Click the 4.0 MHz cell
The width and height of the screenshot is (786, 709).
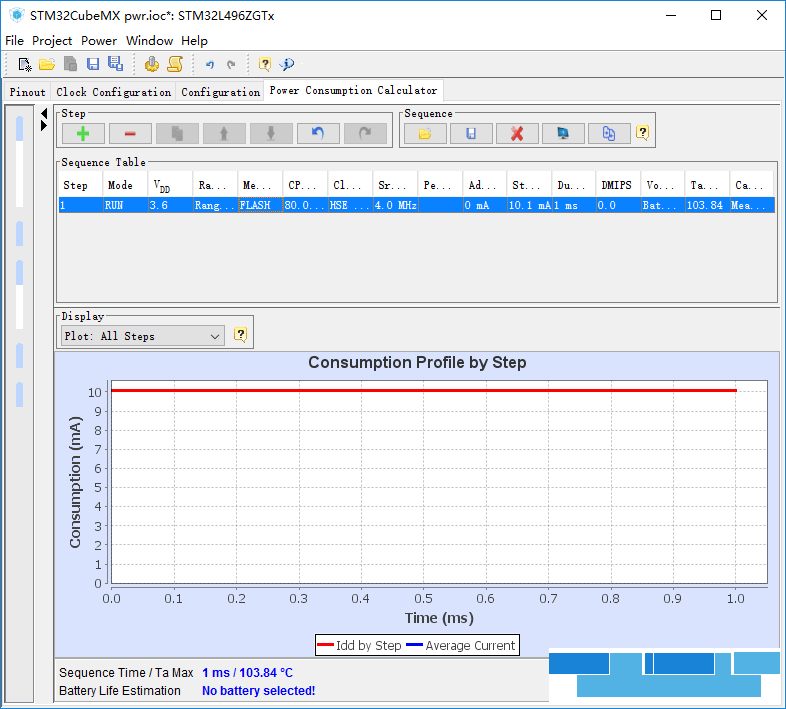point(396,205)
